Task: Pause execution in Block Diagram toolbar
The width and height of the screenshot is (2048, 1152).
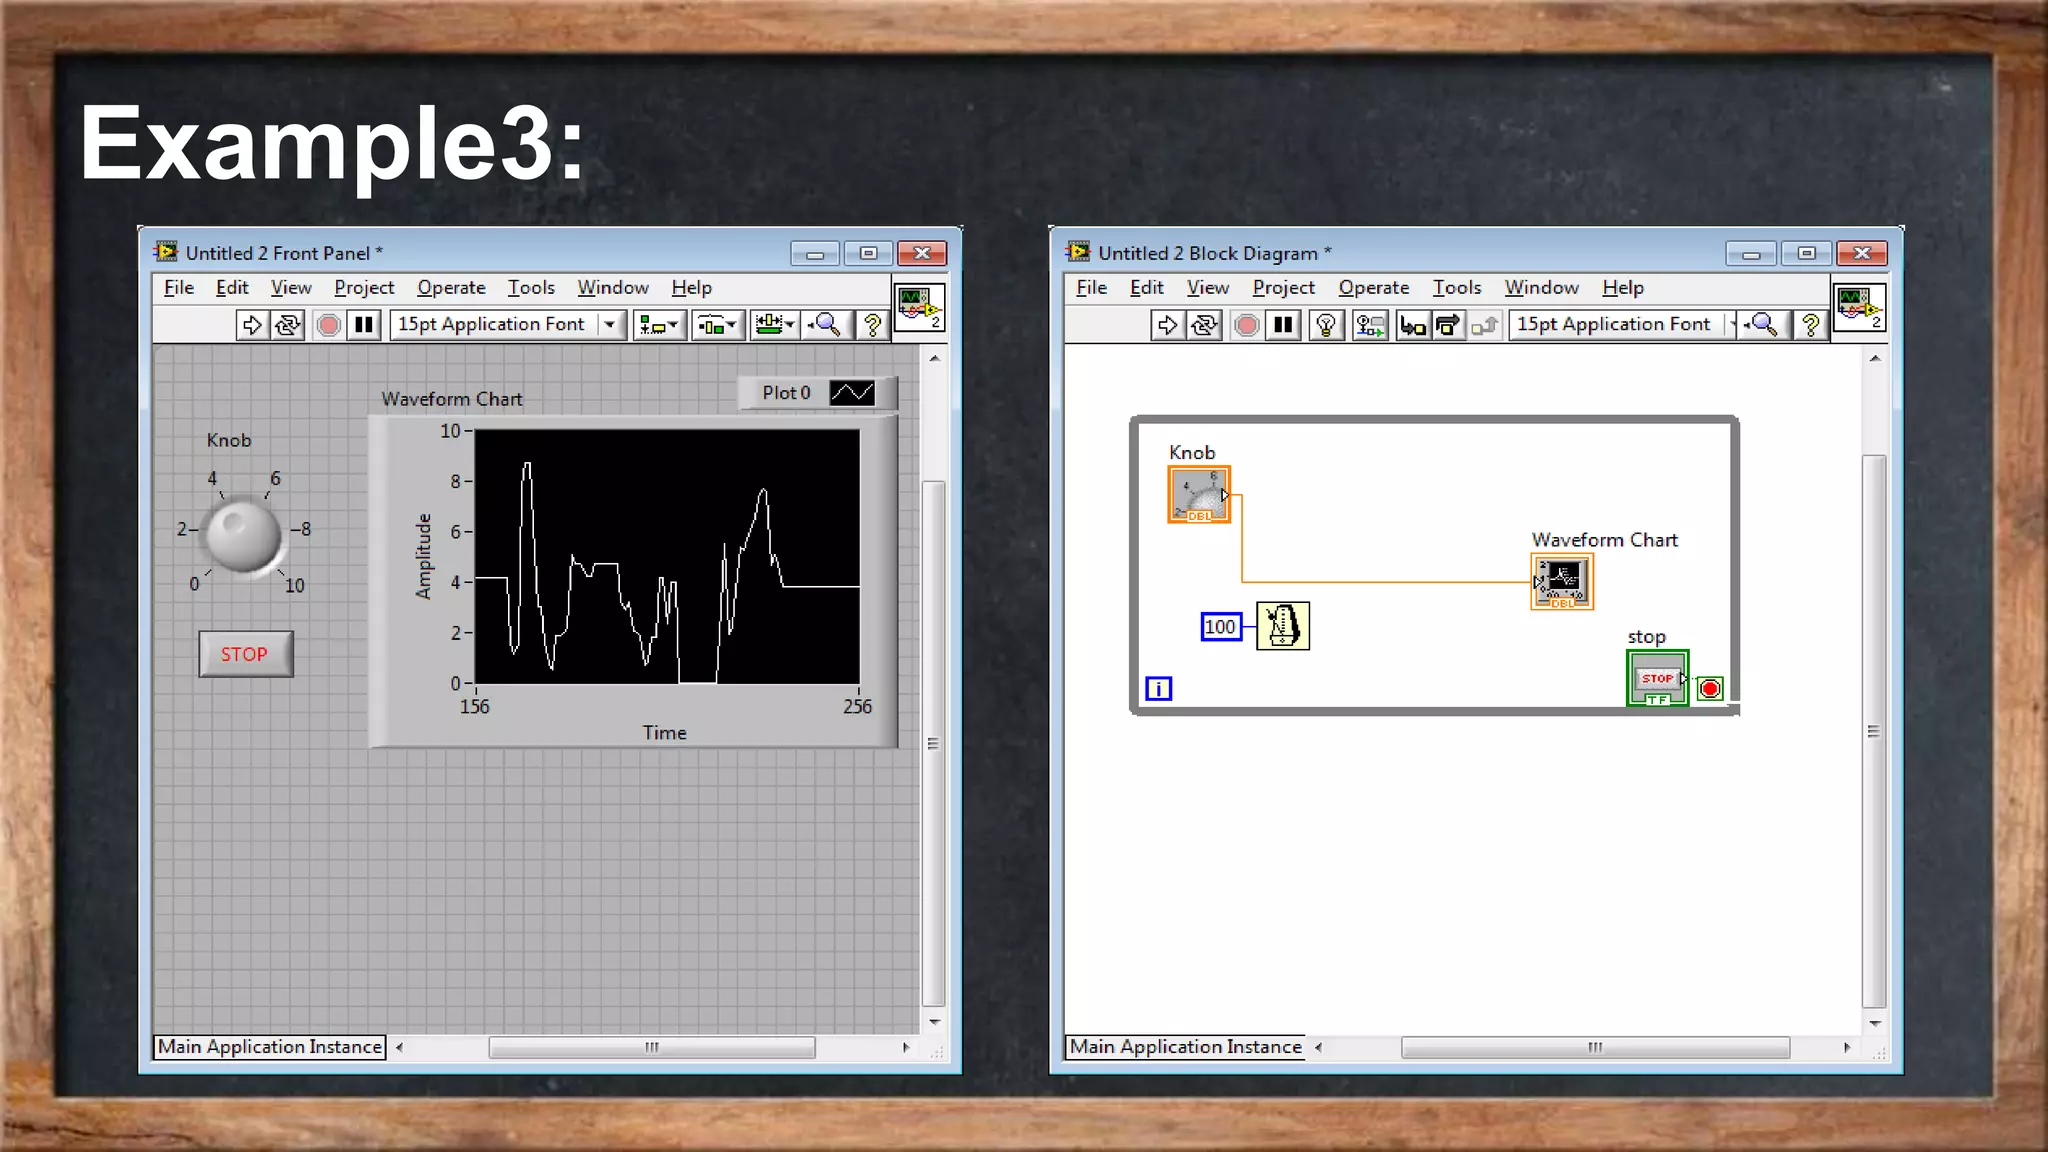Action: [x=1283, y=325]
